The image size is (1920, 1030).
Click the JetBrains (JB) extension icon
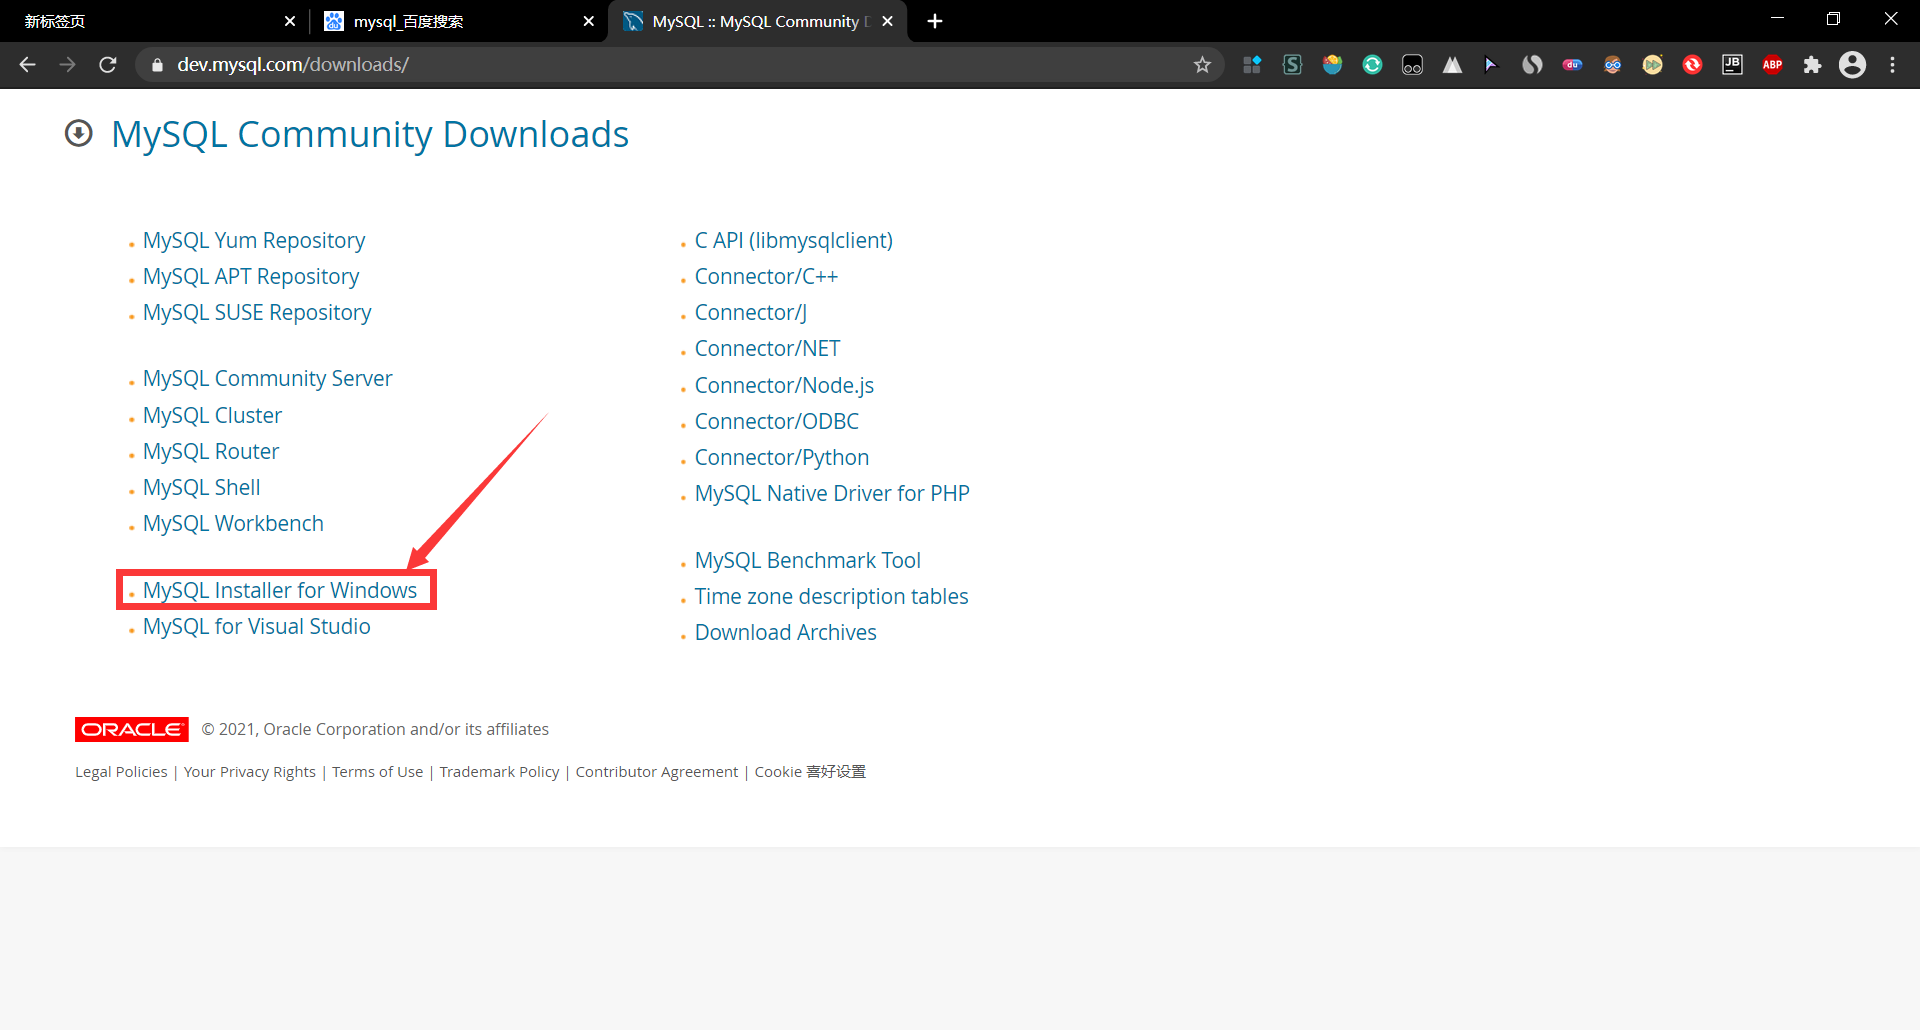1733,64
